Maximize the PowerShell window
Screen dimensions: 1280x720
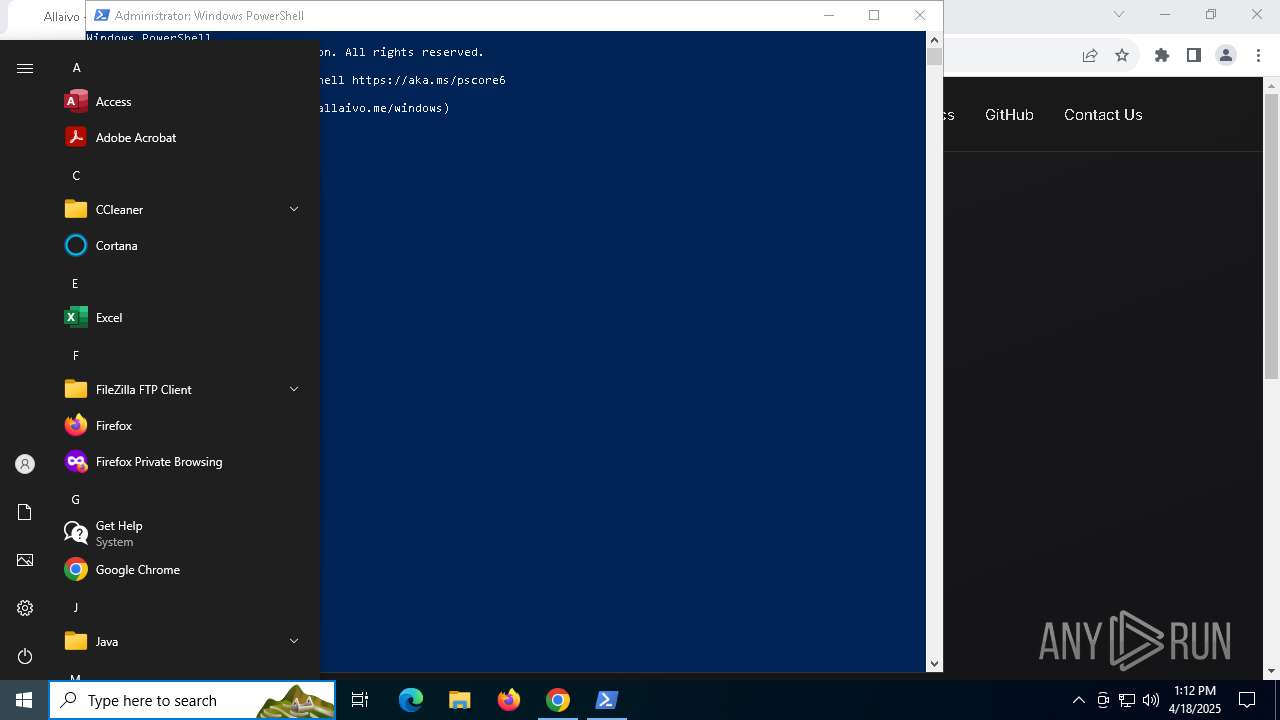[x=874, y=15]
